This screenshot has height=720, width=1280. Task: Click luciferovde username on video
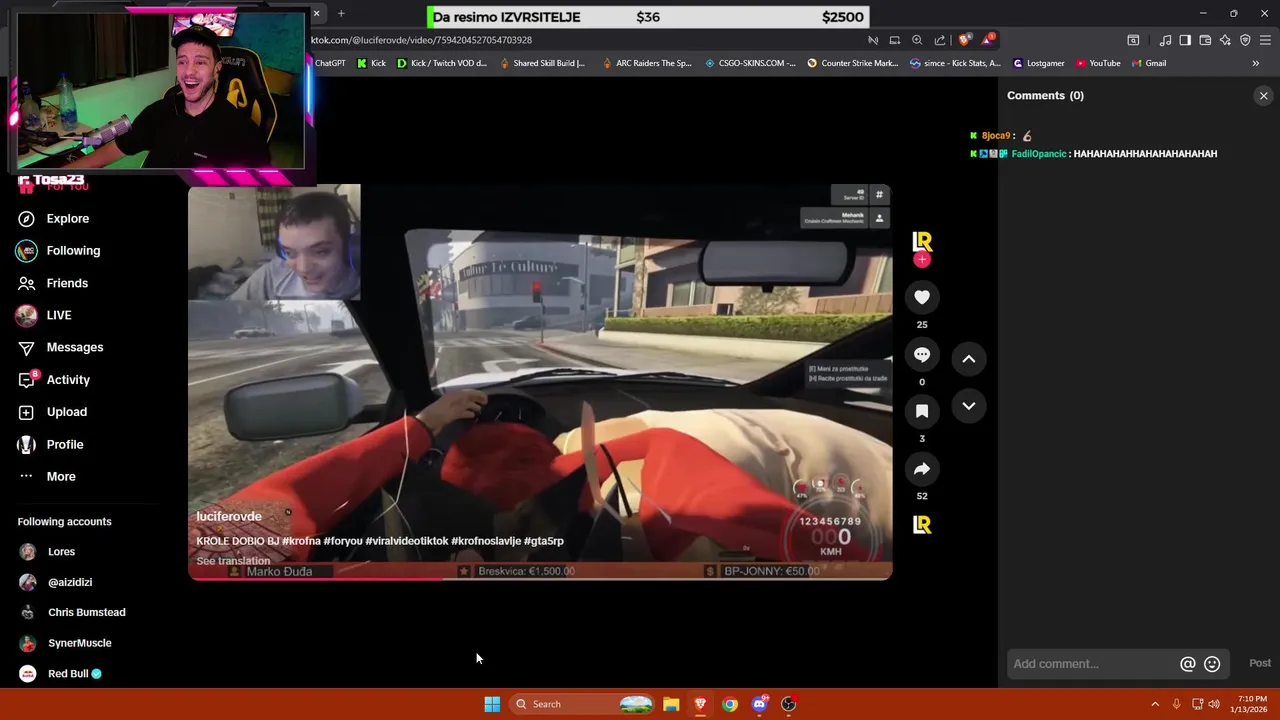click(x=229, y=516)
